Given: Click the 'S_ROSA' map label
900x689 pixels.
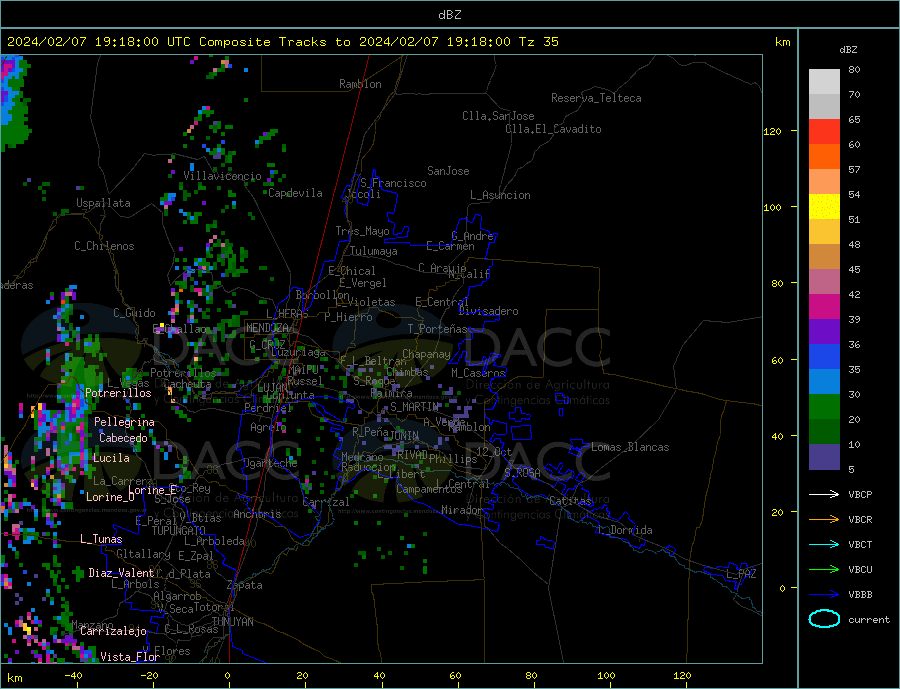Looking at the screenshot, I should [522, 473].
